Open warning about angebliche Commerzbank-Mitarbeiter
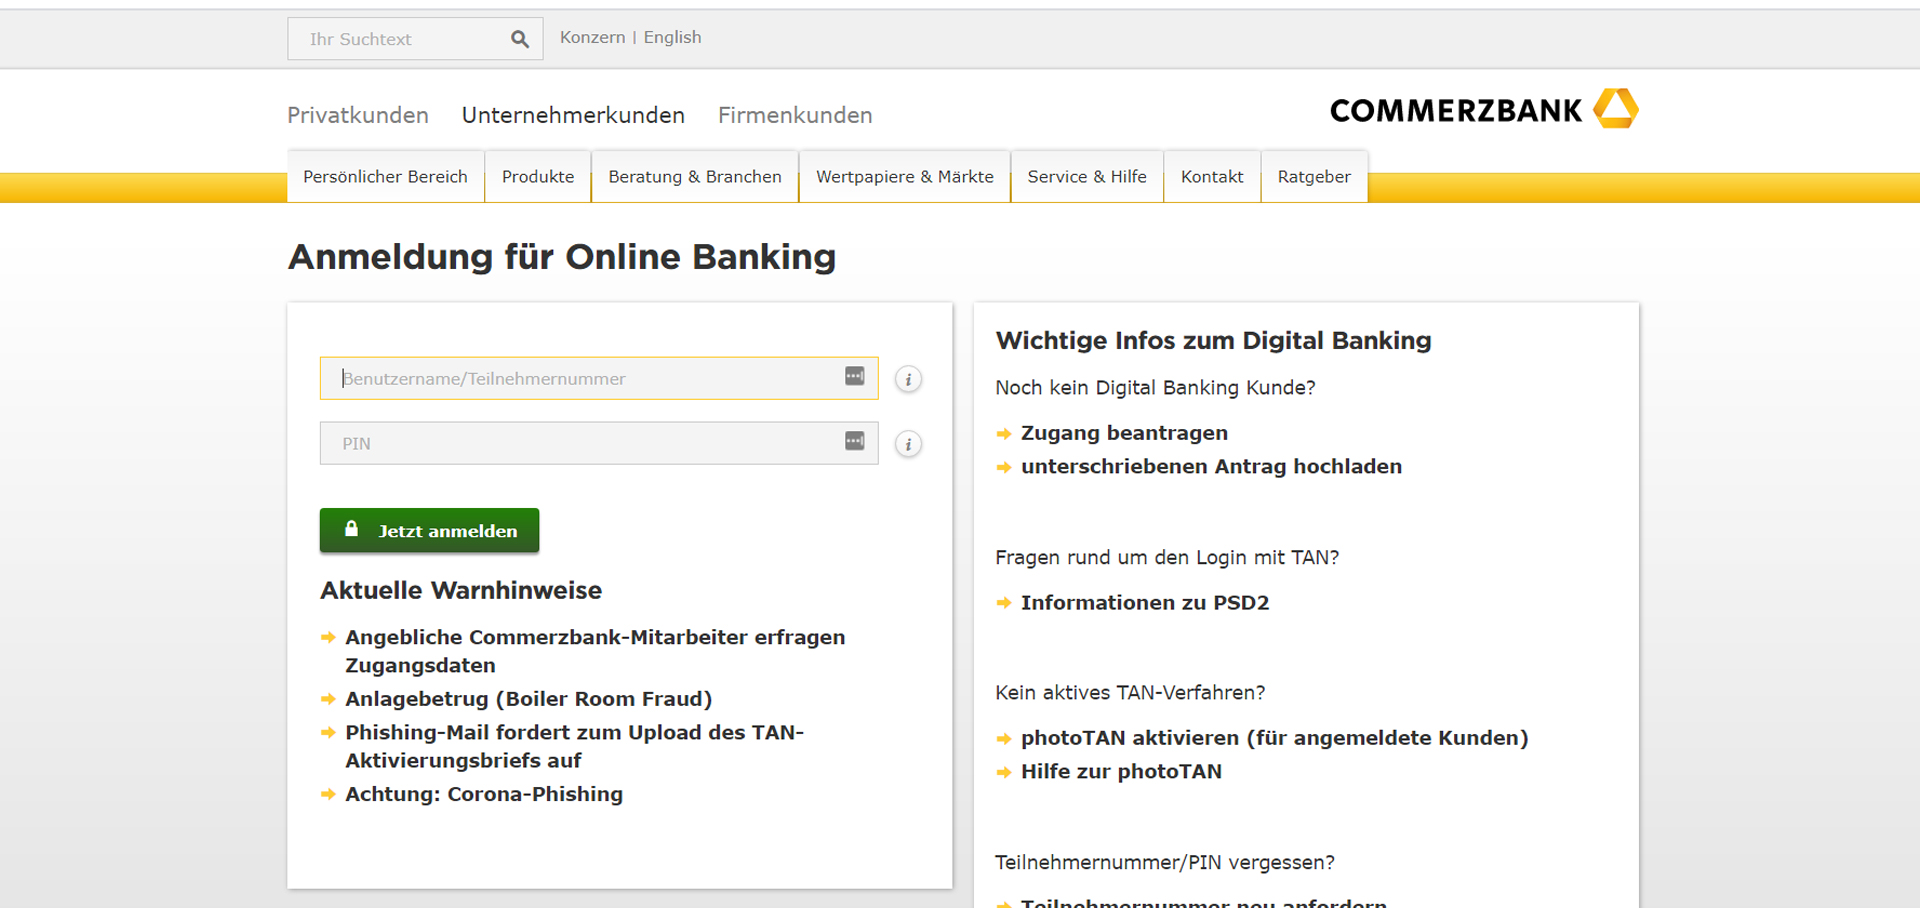The width and height of the screenshot is (1920, 908). (595, 651)
